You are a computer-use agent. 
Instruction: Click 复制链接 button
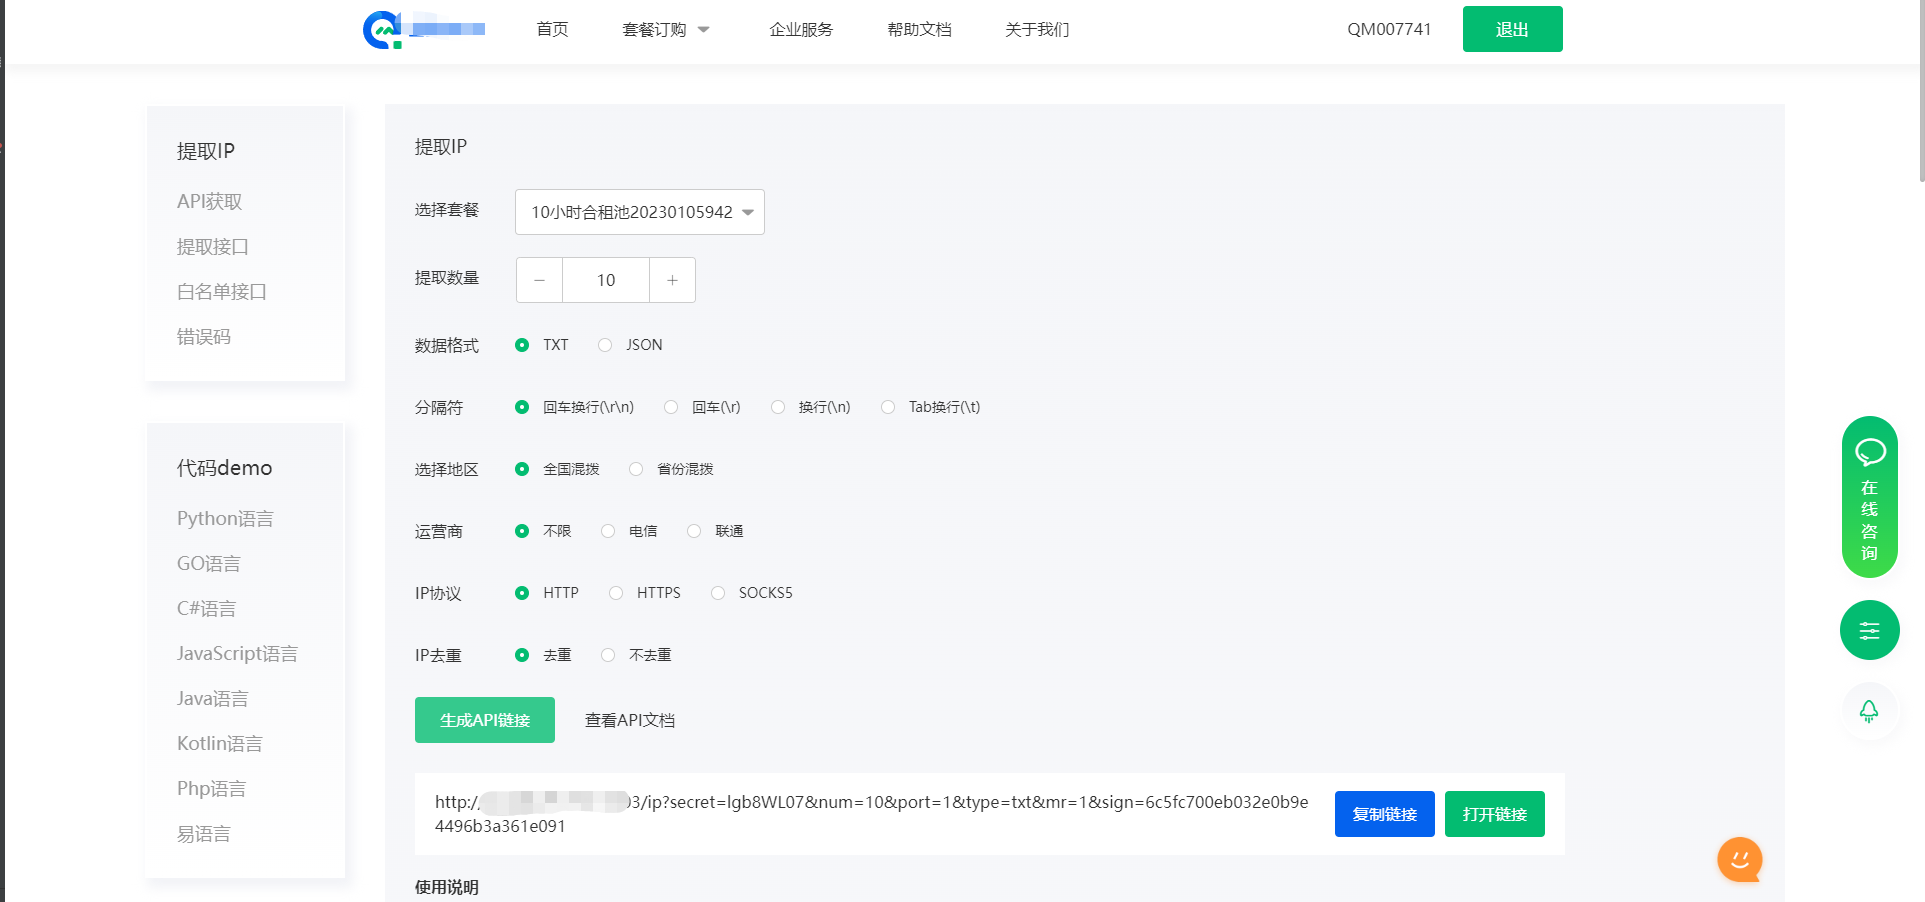click(1385, 814)
